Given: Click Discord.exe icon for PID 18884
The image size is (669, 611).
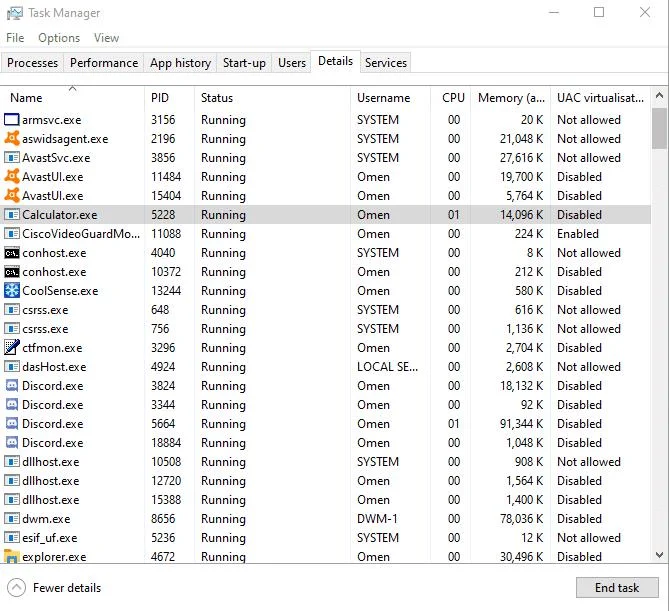Looking at the screenshot, I should click(x=12, y=442).
